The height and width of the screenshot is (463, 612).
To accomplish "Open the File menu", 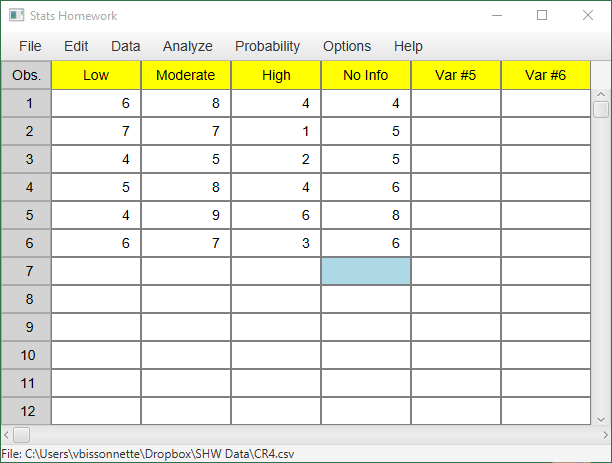I will 30,46.
